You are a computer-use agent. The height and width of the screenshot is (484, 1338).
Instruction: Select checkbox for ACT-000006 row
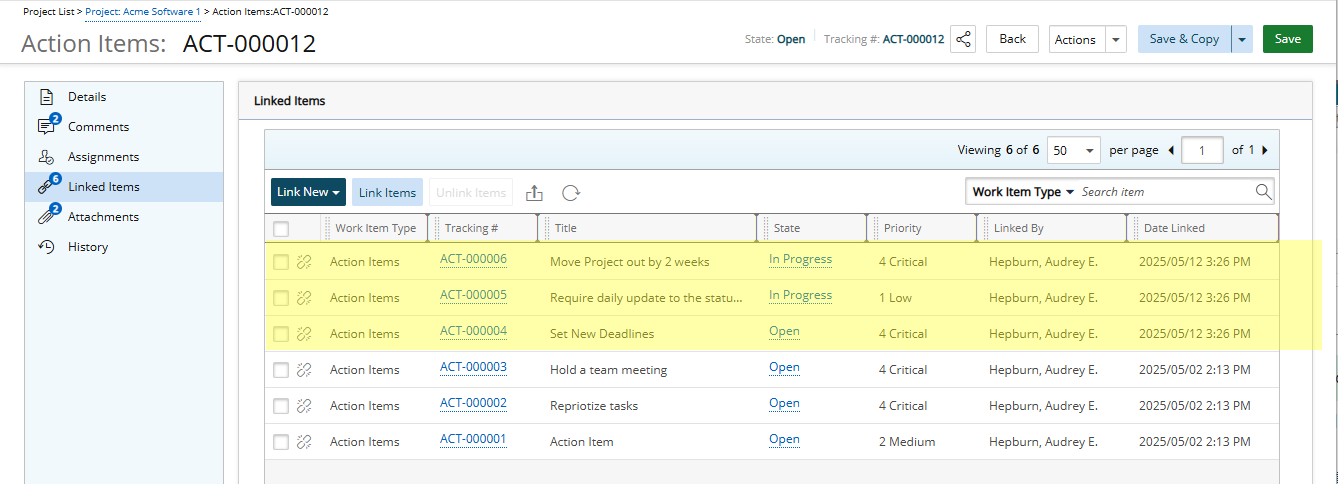pos(281,262)
